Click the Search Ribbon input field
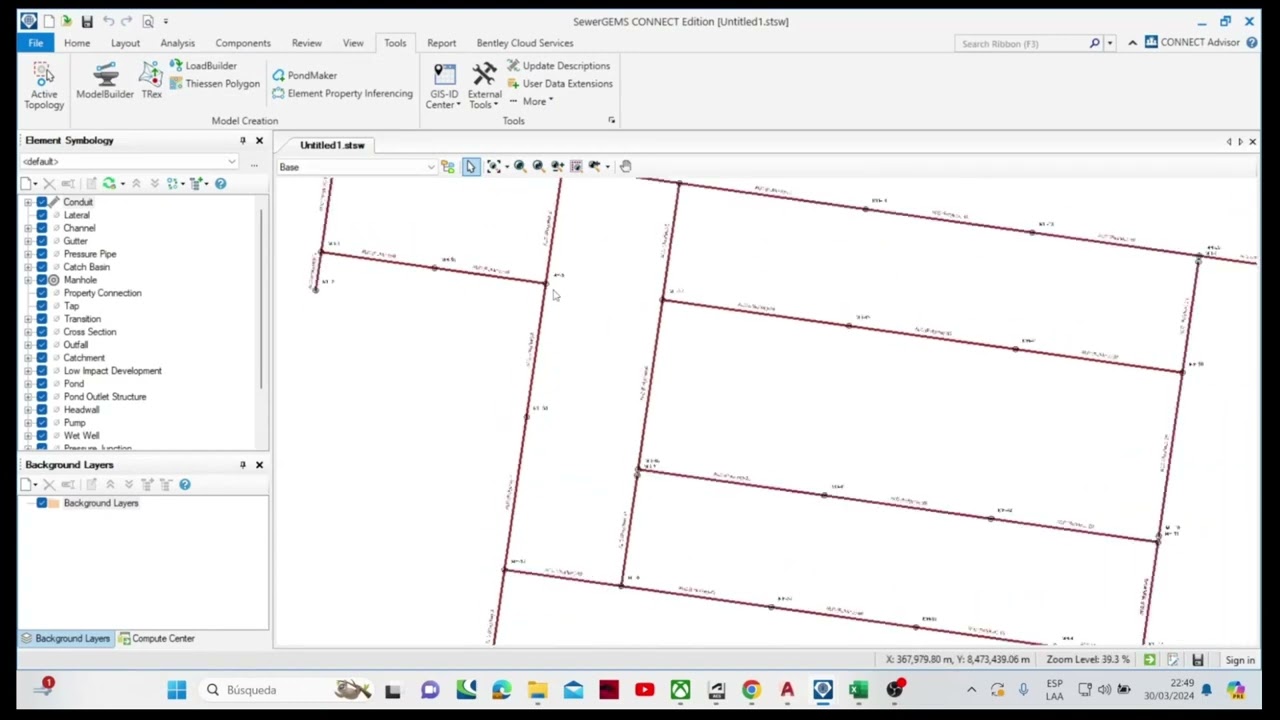 click(x=1027, y=43)
